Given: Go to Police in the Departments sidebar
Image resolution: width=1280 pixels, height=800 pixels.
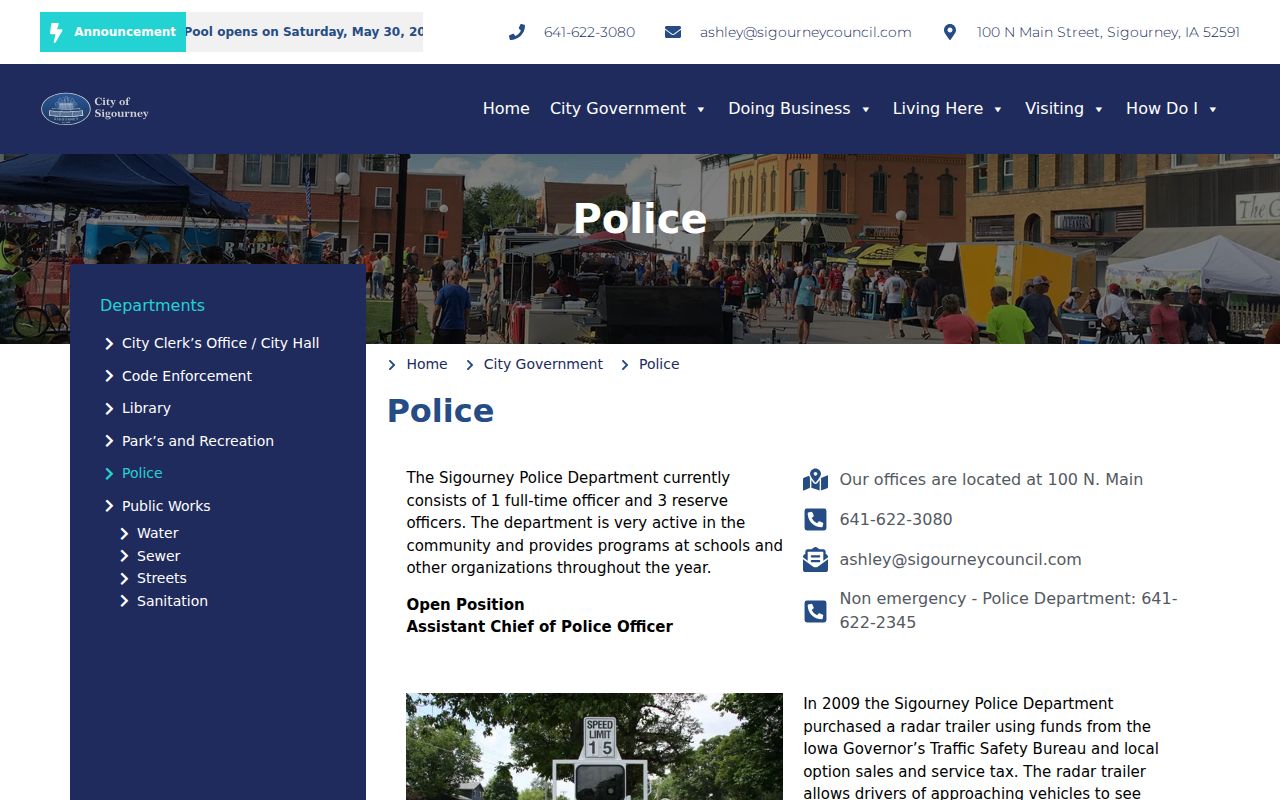Looking at the screenshot, I should (142, 473).
